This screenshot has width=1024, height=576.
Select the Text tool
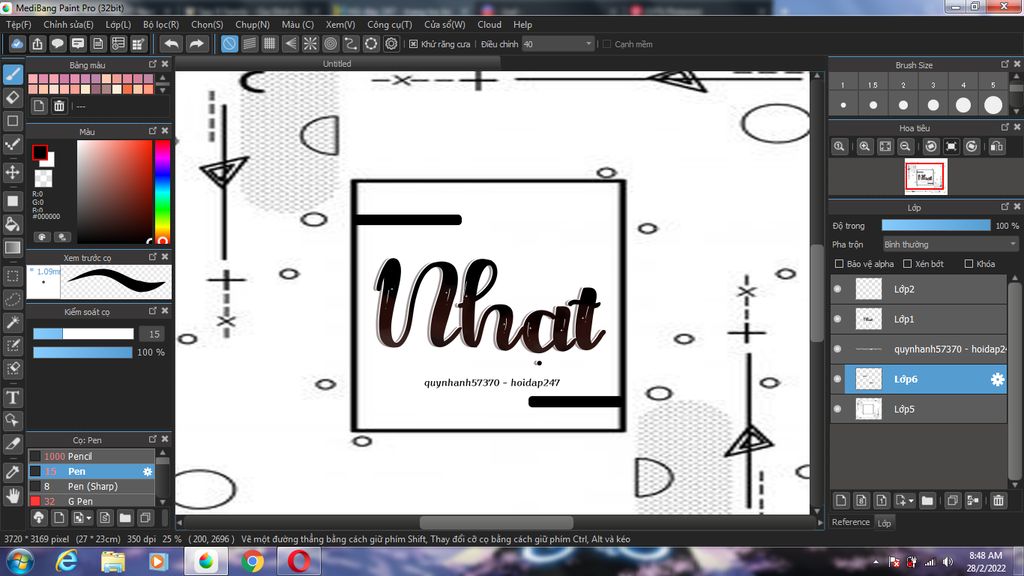pos(12,397)
